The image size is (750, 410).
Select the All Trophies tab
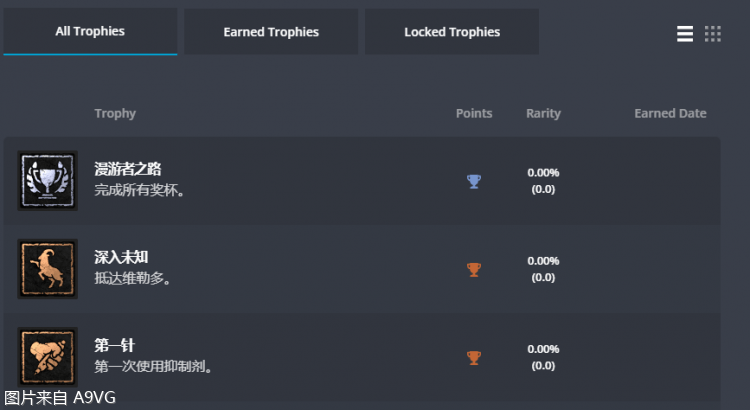click(x=90, y=32)
